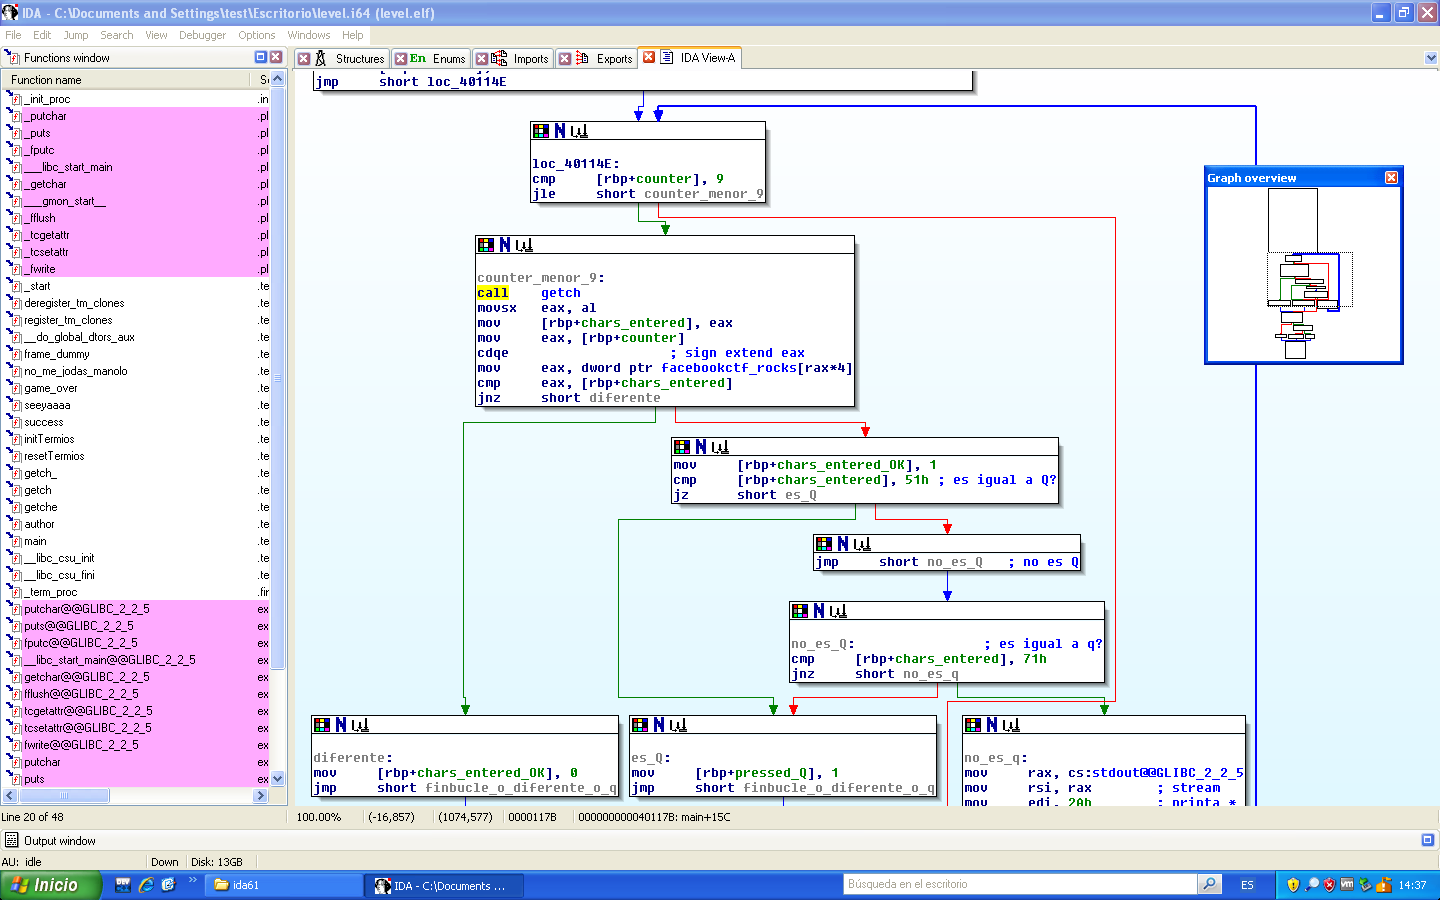Image resolution: width=1440 pixels, height=900 pixels.
Task: Float the Functions window panel
Action: pyautogui.click(x=261, y=58)
